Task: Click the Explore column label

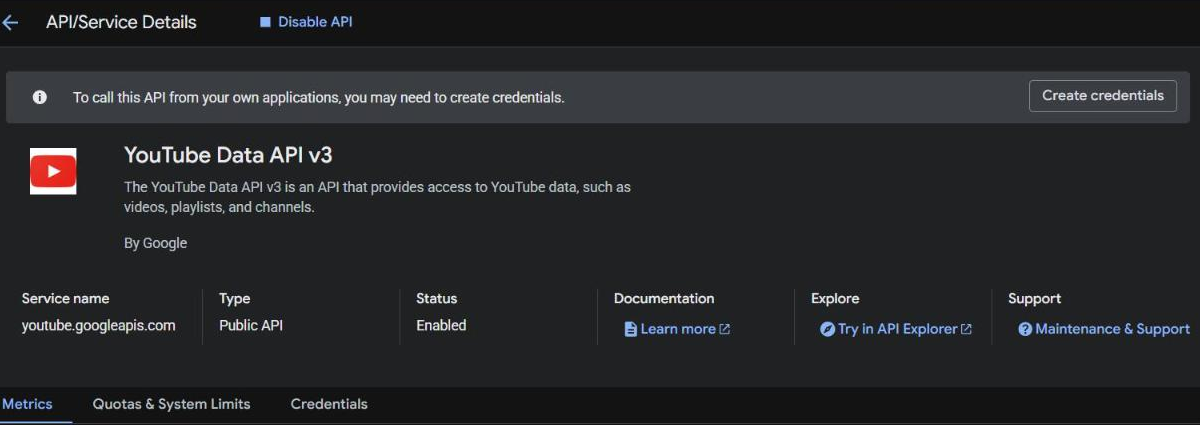Action: pyautogui.click(x=835, y=299)
